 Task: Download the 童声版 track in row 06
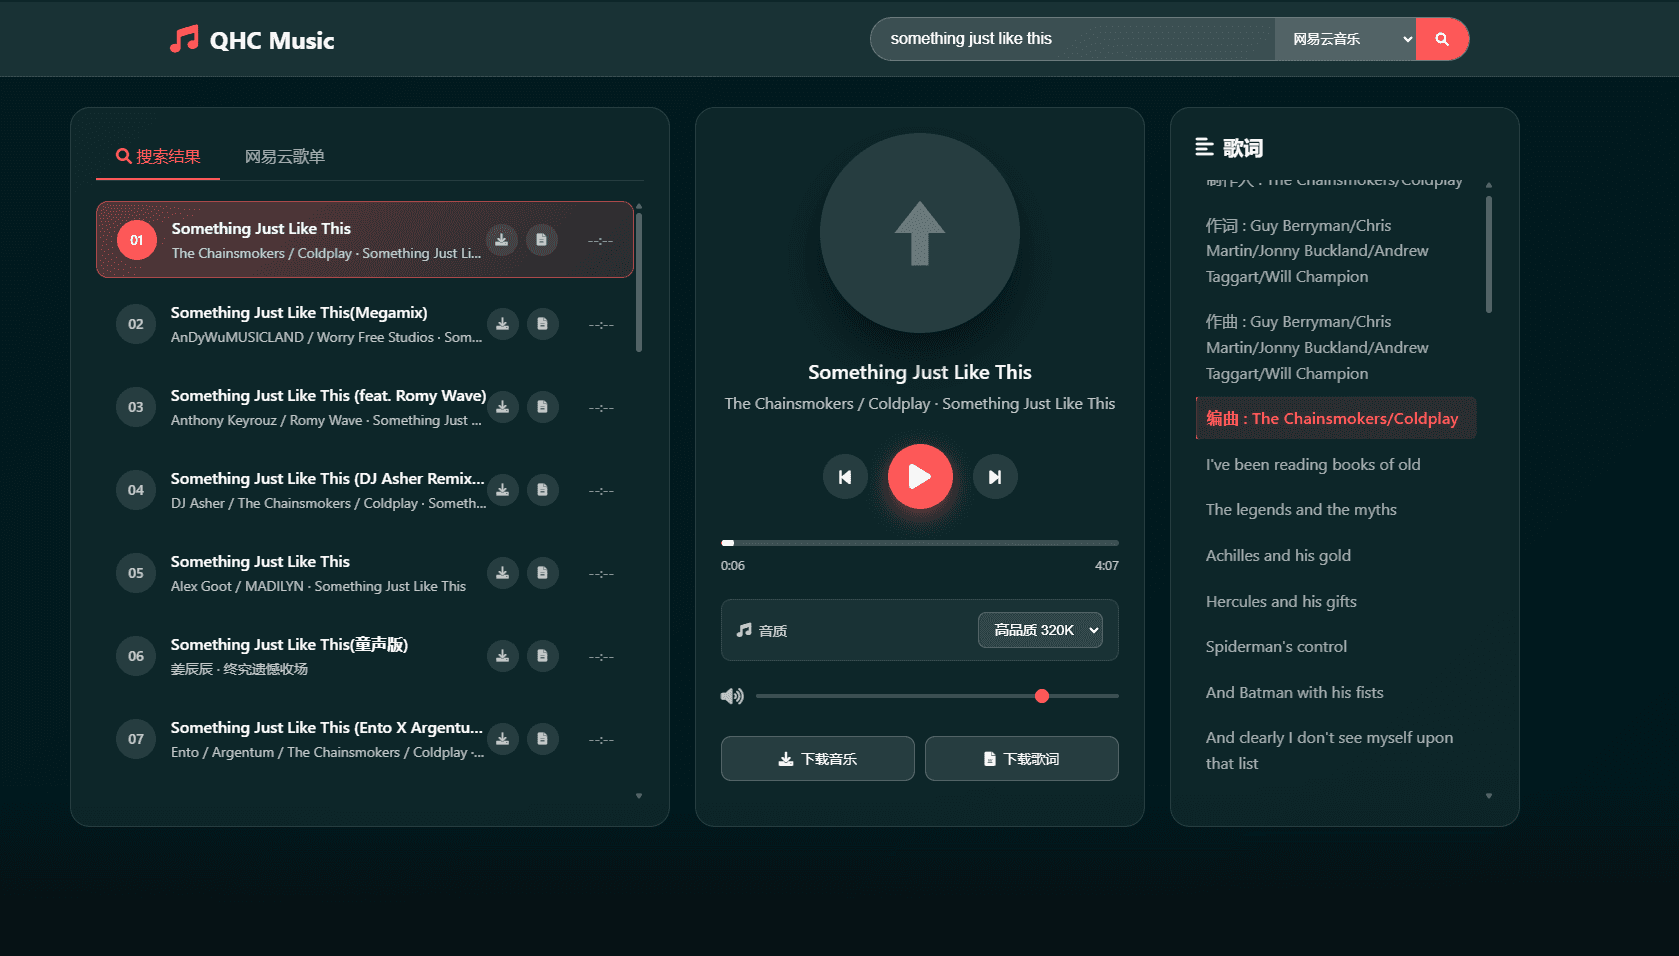point(502,656)
